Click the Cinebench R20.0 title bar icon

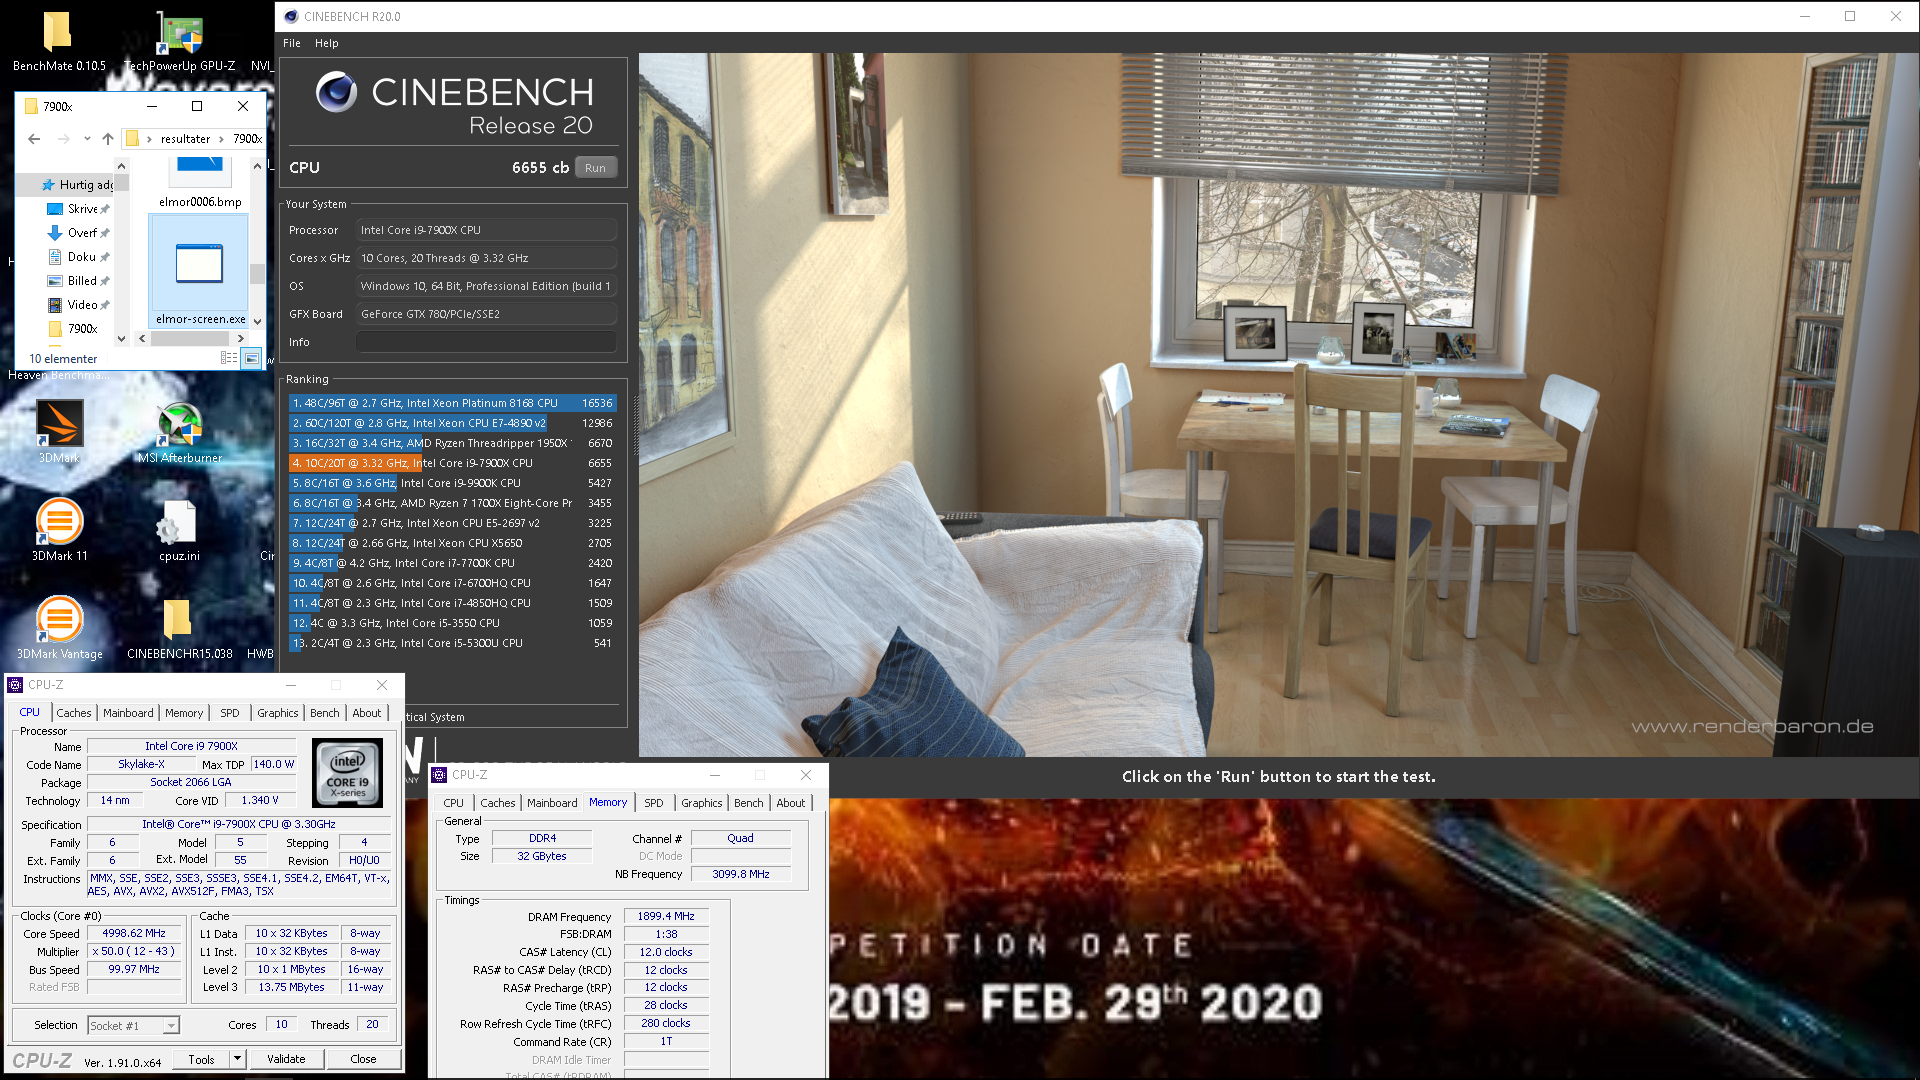click(x=291, y=16)
